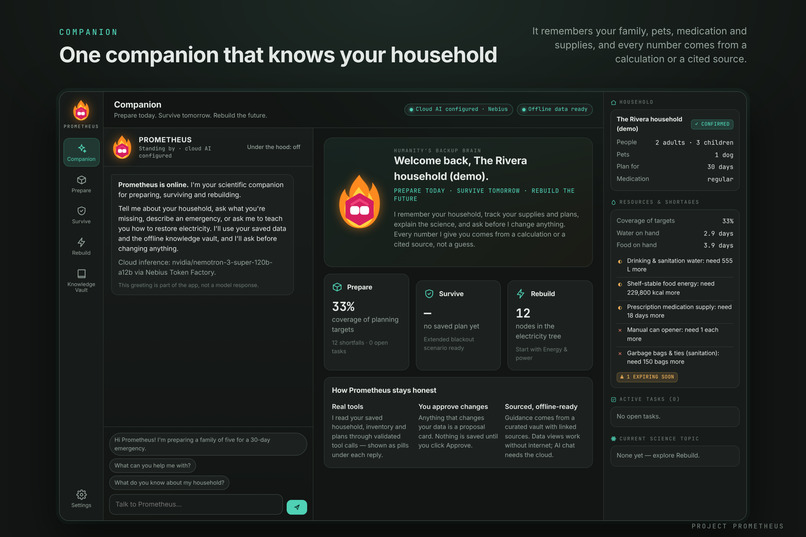Choose suggestion 'What do you know about my household?'
This screenshot has height=537, width=806.
(x=169, y=483)
